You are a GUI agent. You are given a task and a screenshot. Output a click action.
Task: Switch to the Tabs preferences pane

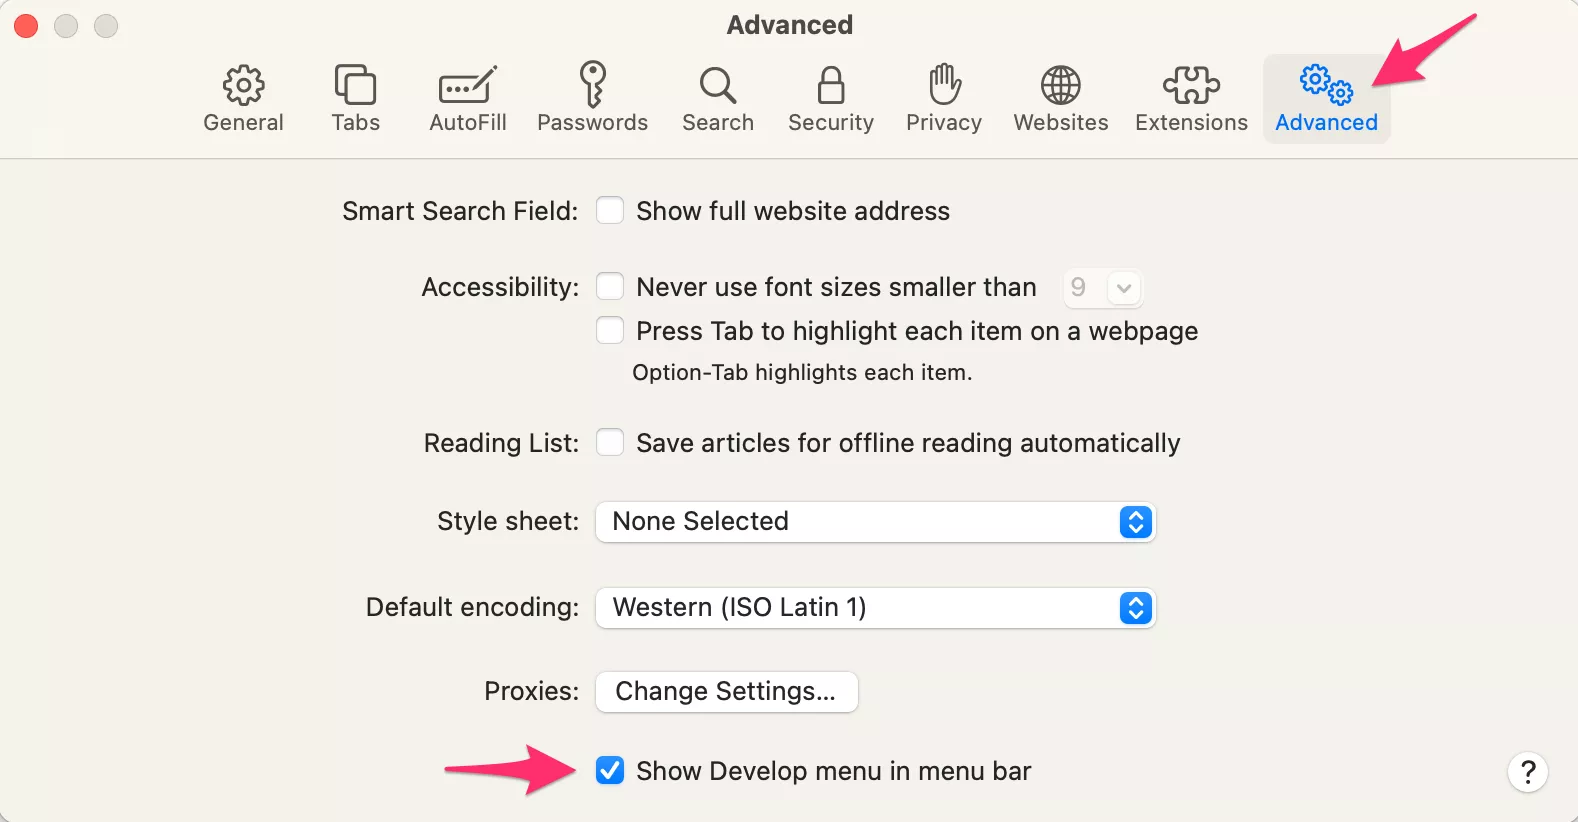355,98
